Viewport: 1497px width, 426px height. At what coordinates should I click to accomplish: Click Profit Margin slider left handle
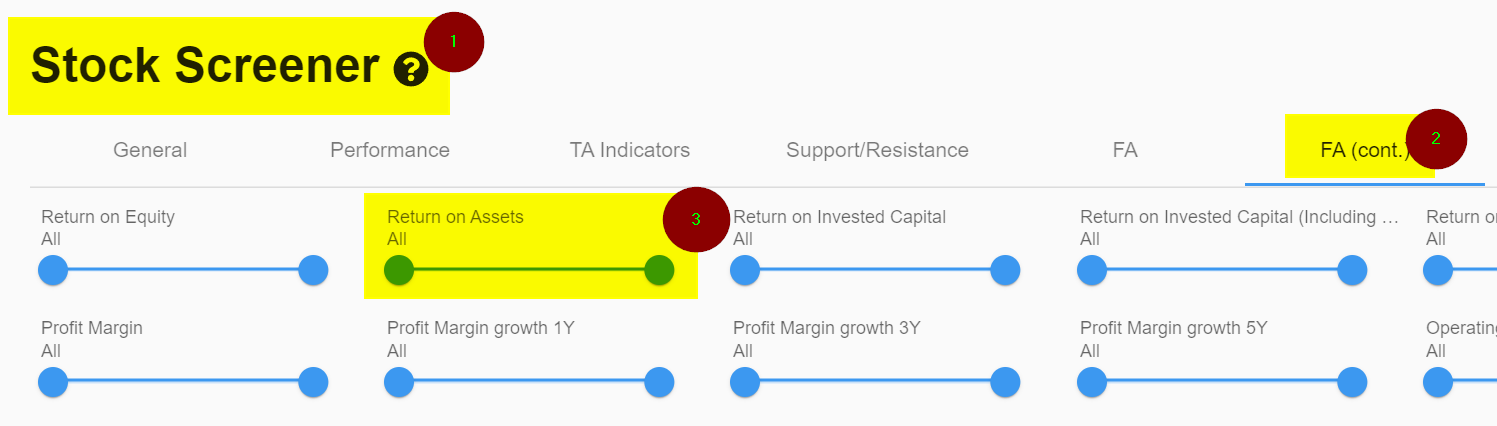coord(53,382)
